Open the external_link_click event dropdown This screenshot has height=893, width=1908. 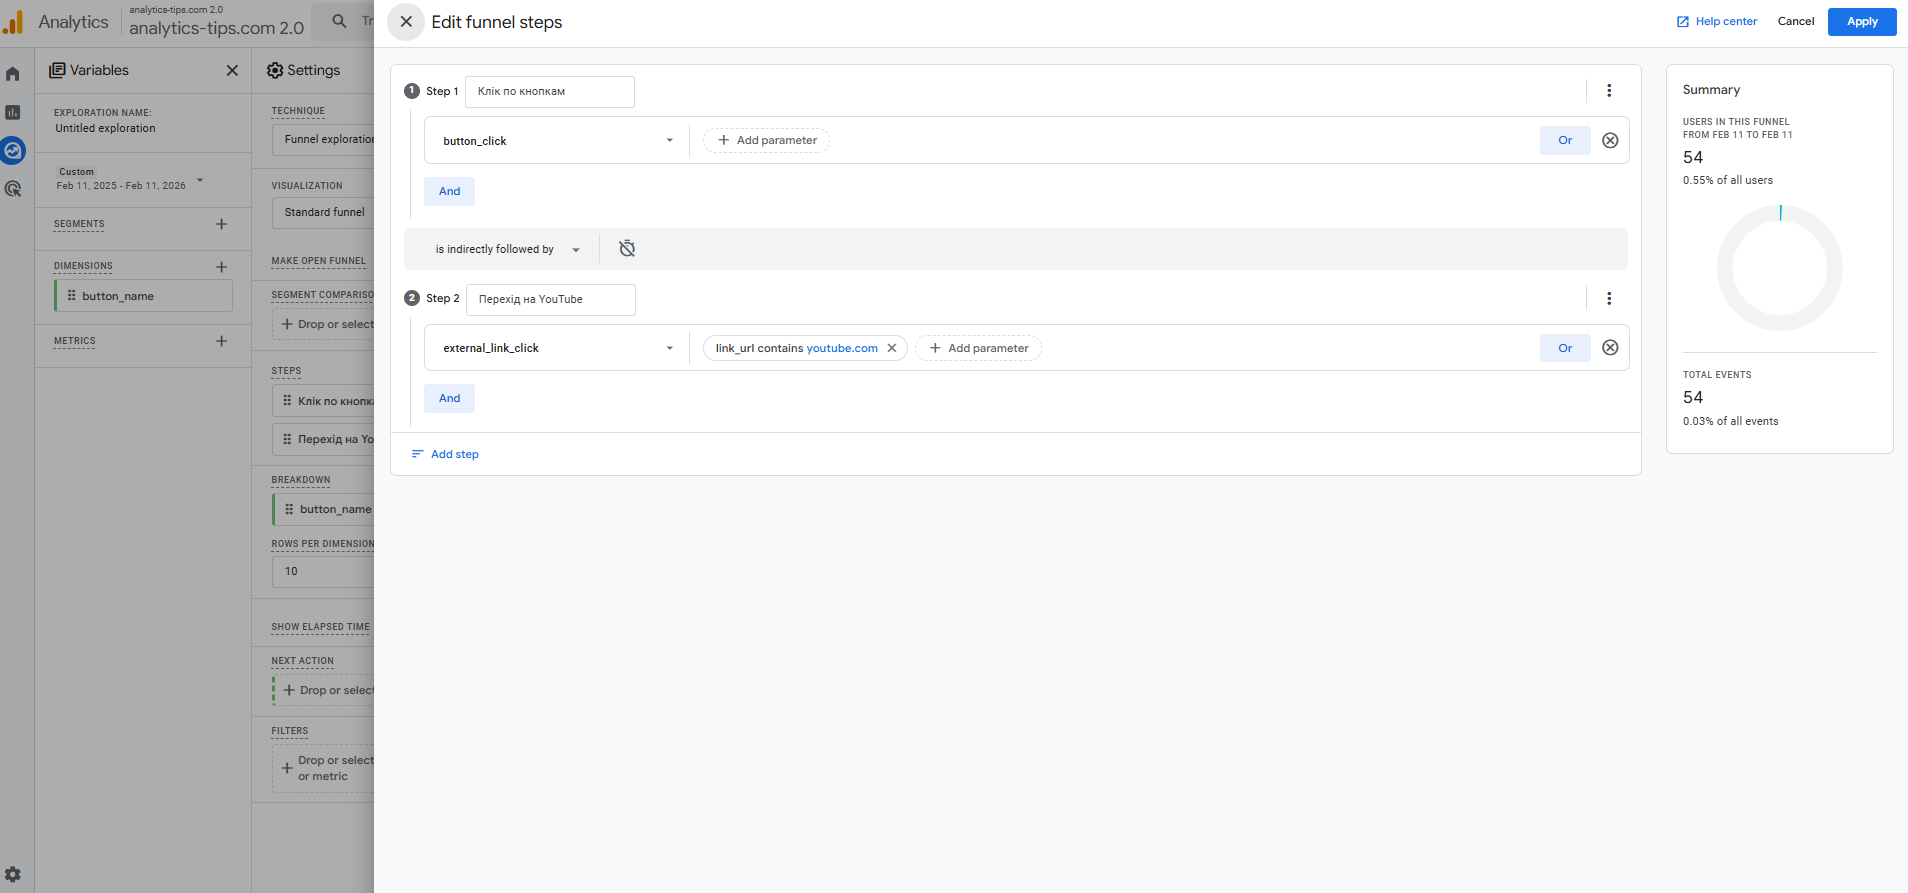click(557, 348)
